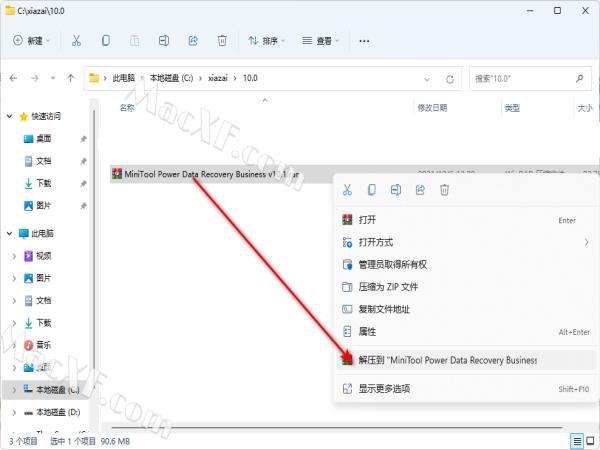Click the sidebar vertical scrollbar

pyautogui.click(x=94, y=249)
